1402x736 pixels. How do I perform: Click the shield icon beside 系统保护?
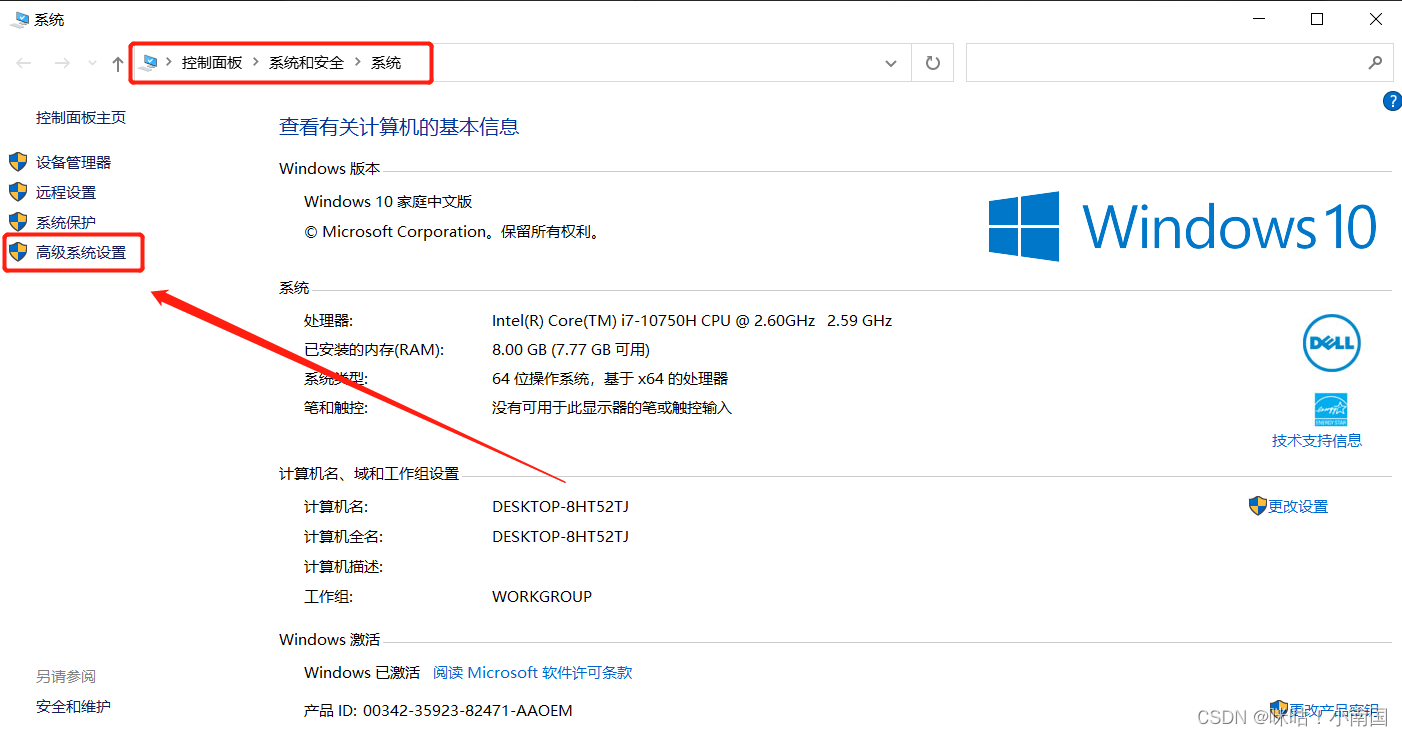click(18, 221)
